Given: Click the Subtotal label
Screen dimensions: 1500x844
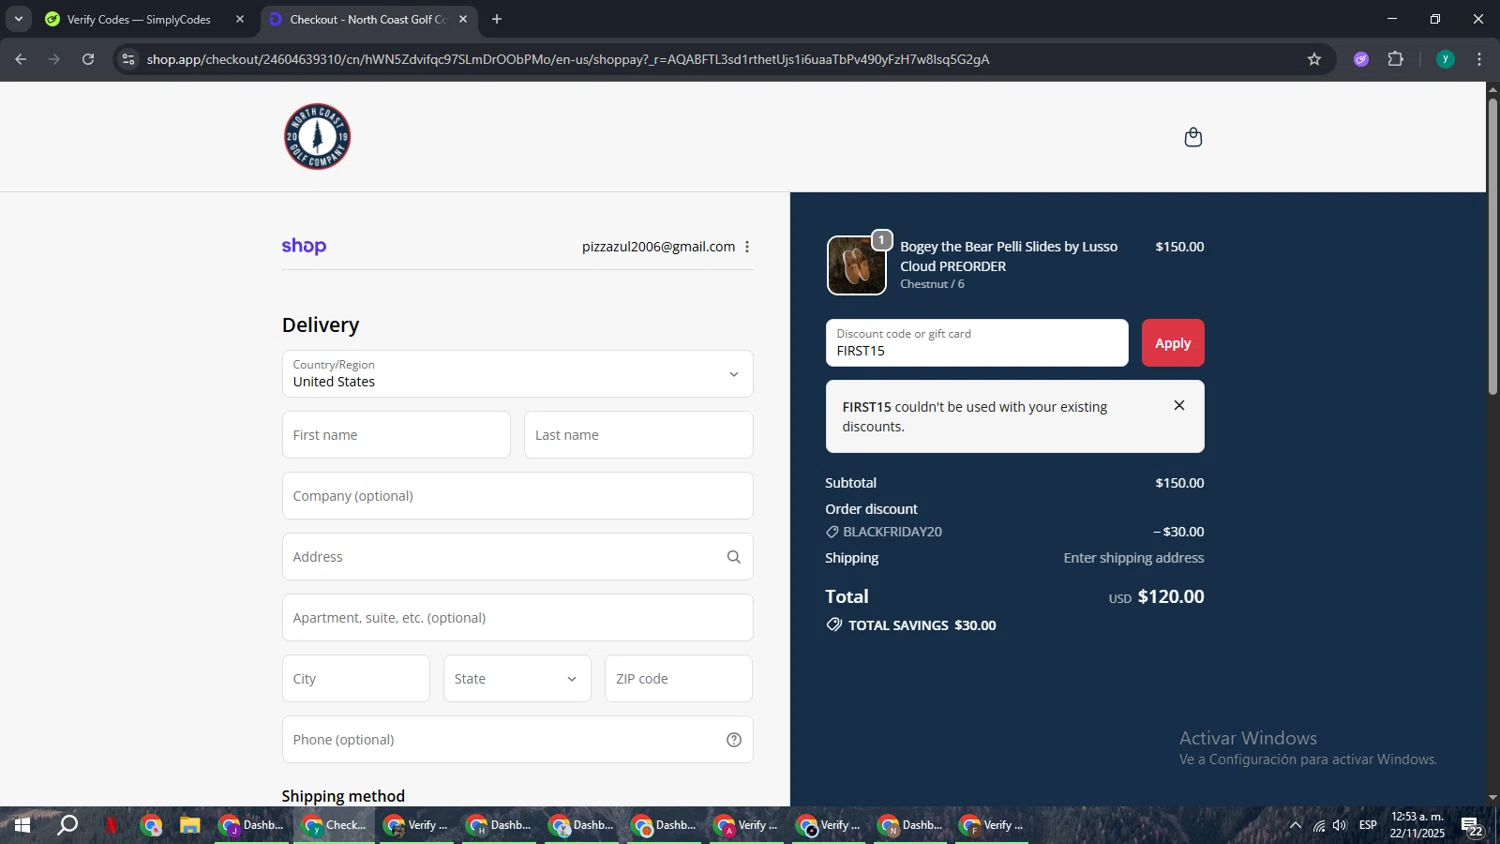Looking at the screenshot, I should tap(850, 483).
